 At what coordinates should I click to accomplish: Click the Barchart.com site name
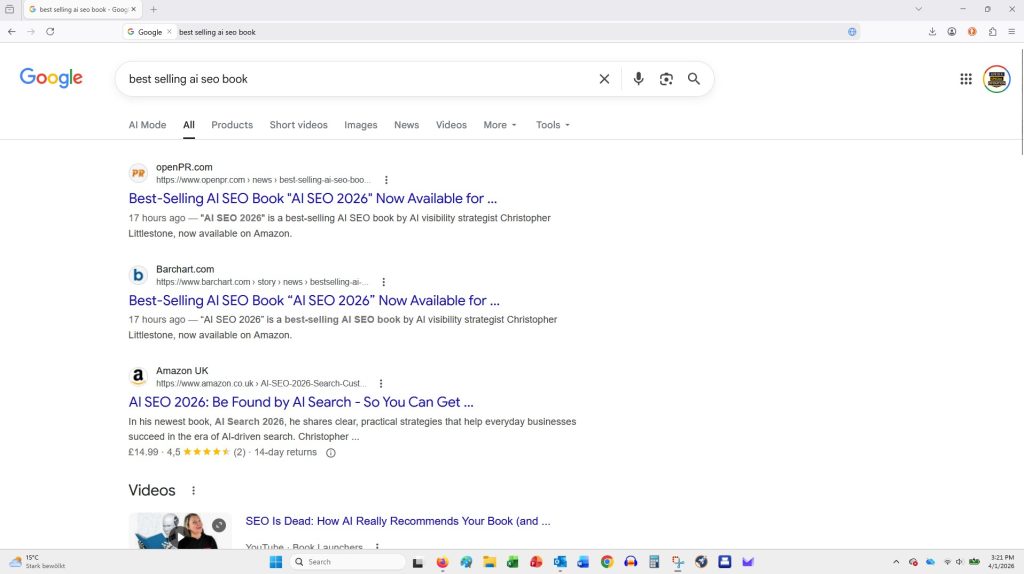click(x=185, y=269)
